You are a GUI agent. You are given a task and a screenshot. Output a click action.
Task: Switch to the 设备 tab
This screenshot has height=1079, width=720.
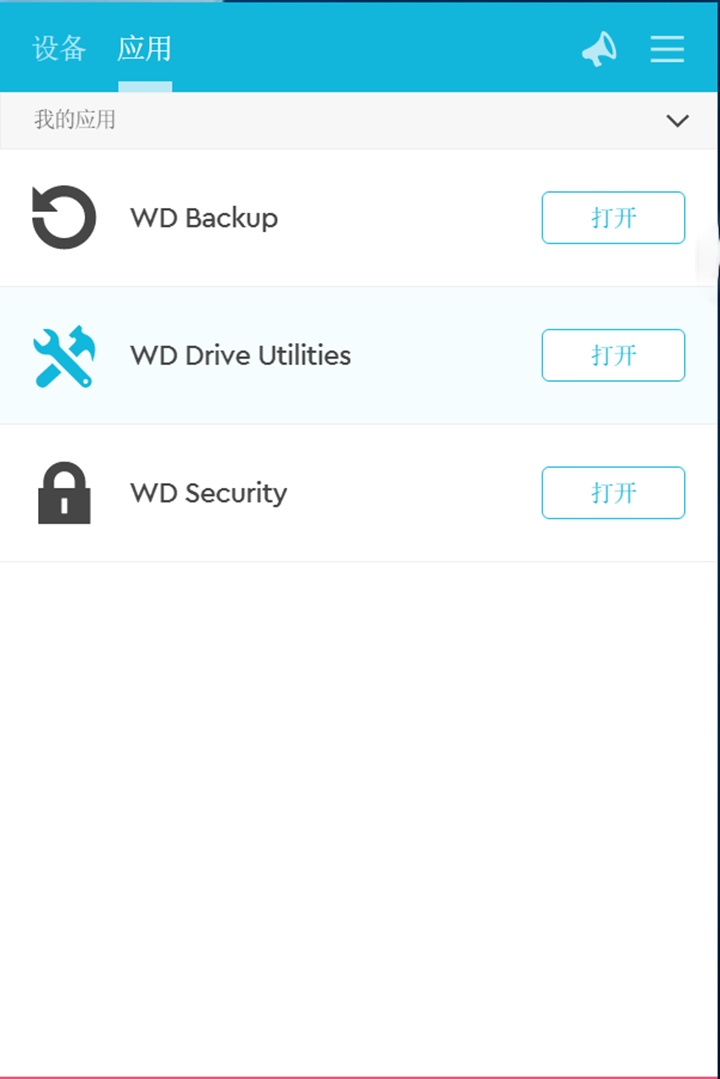coord(59,48)
